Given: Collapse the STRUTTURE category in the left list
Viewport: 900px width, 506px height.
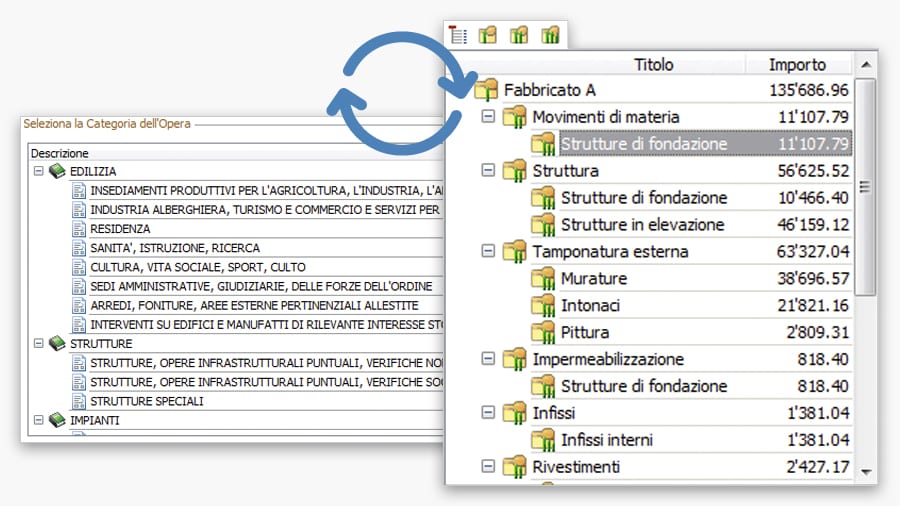Looking at the screenshot, I should 38,343.
